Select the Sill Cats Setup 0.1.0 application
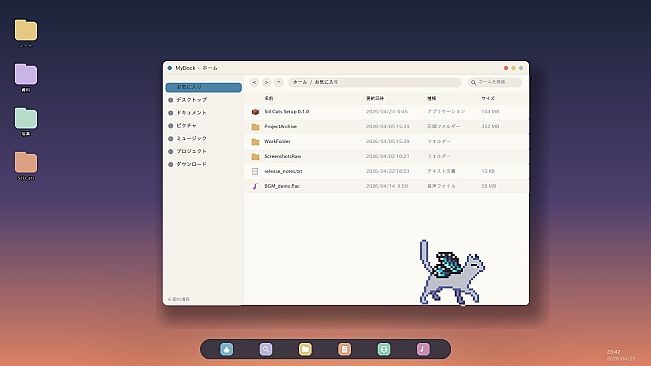 (x=387, y=112)
